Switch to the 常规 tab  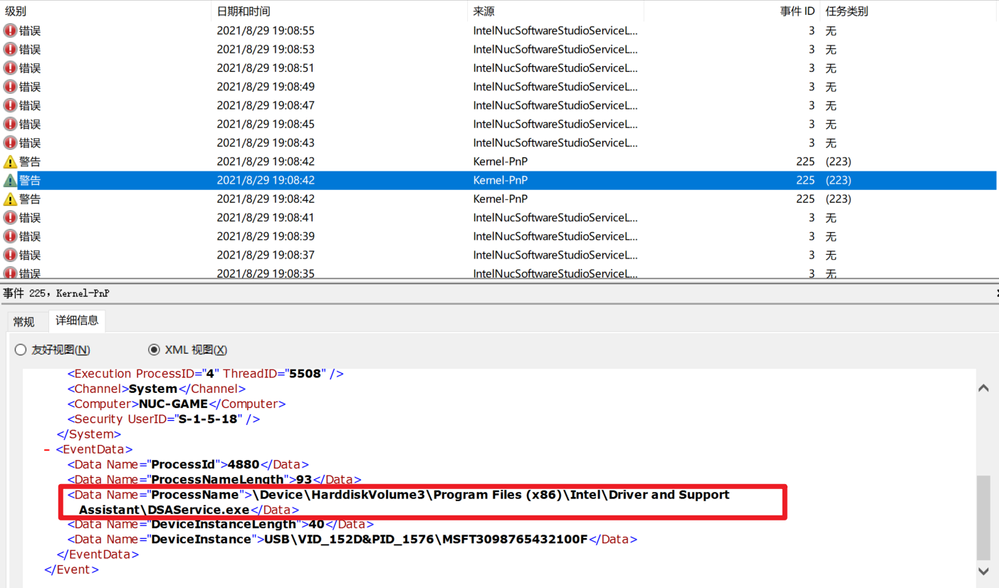(x=24, y=322)
